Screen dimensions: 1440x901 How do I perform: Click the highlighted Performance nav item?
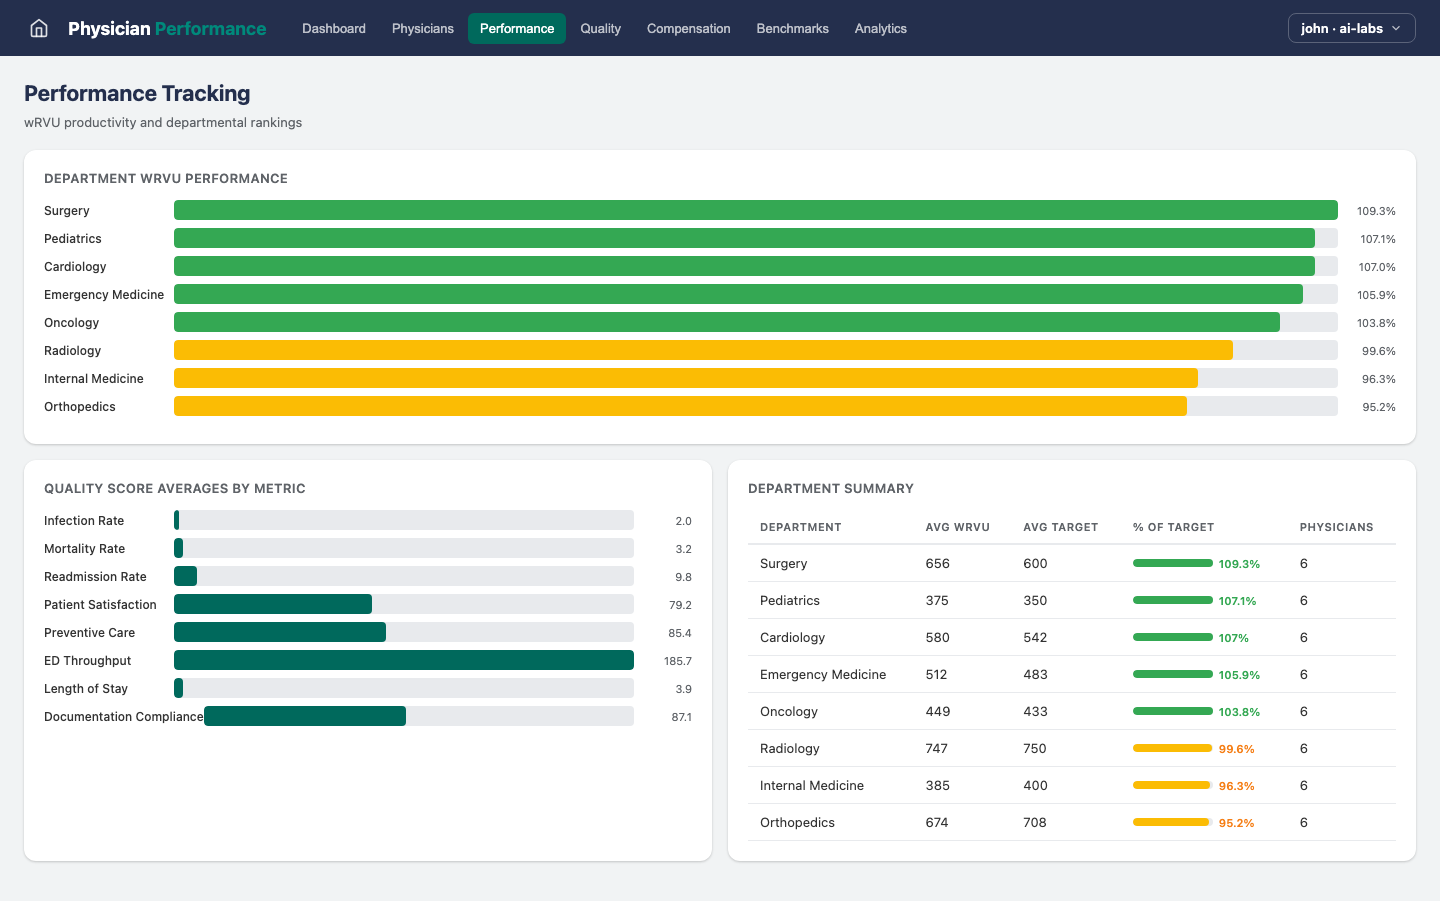pyautogui.click(x=516, y=28)
